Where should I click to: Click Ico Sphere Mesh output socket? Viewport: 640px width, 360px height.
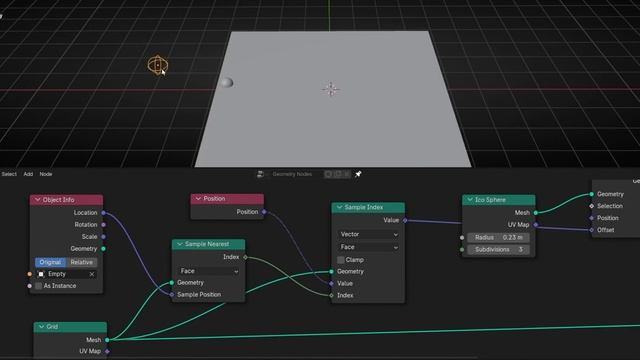pyautogui.click(x=536, y=213)
